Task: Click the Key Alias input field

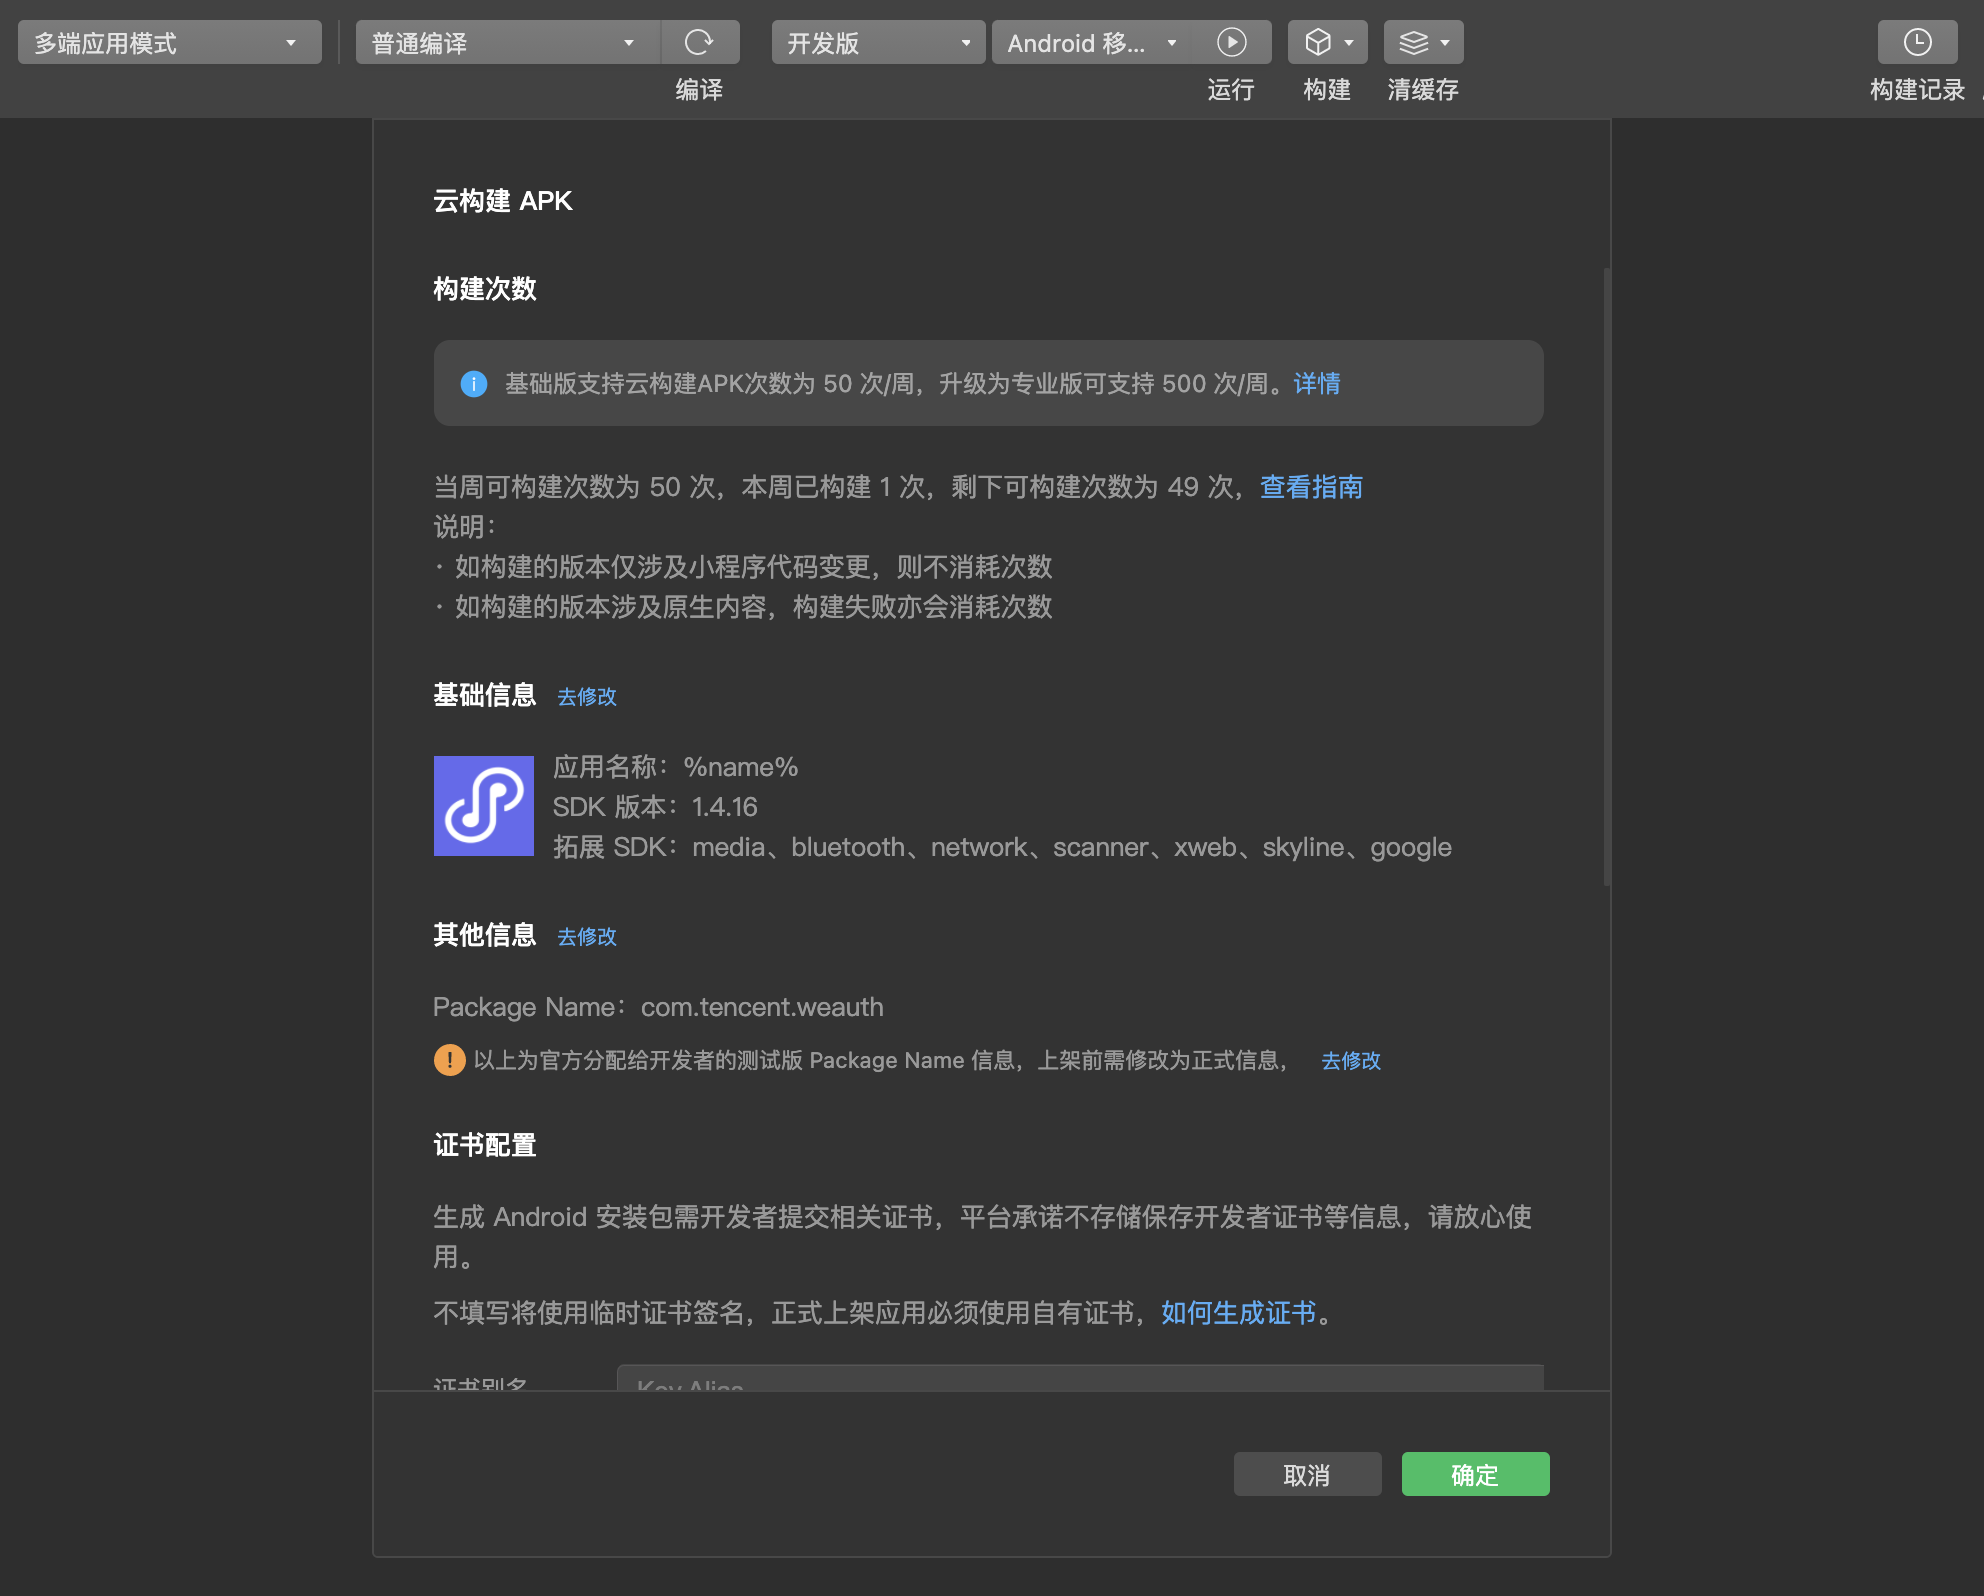Action: click(1080, 1378)
